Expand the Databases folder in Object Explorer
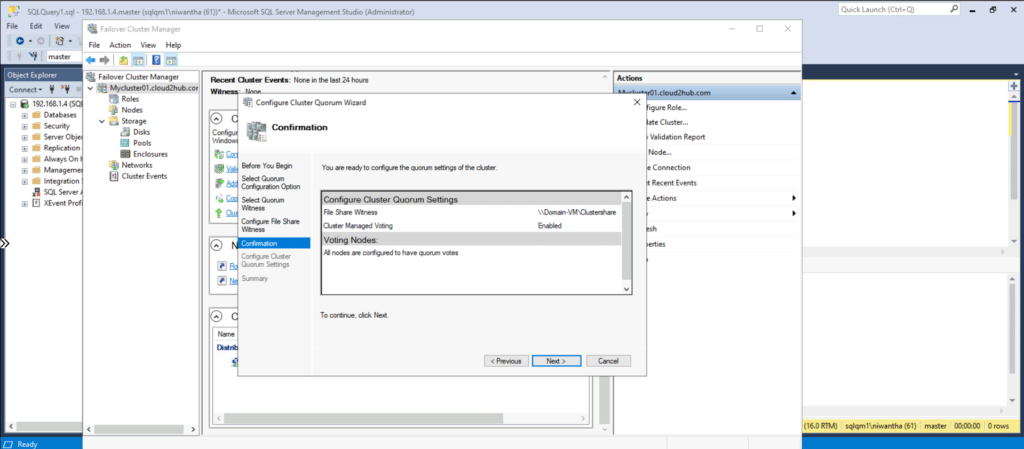 [x=24, y=115]
